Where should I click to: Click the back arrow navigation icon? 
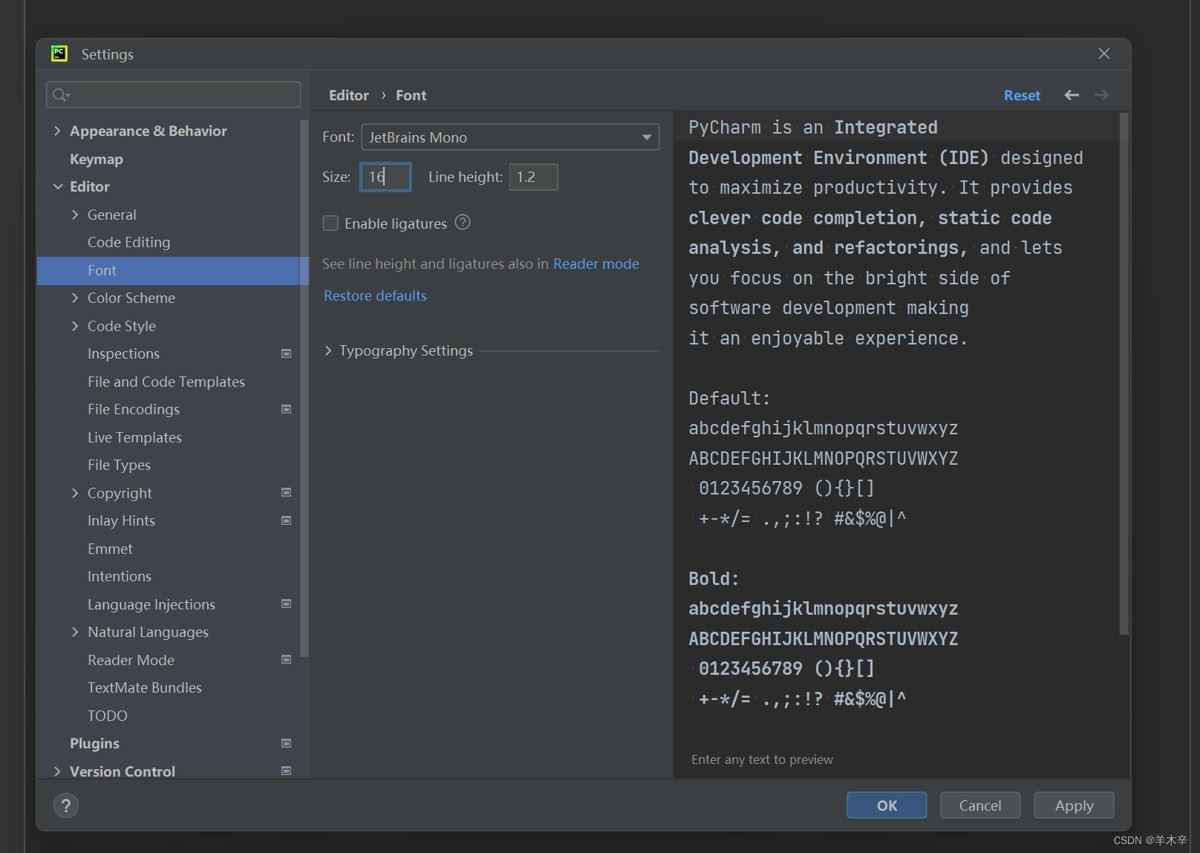(x=1071, y=95)
